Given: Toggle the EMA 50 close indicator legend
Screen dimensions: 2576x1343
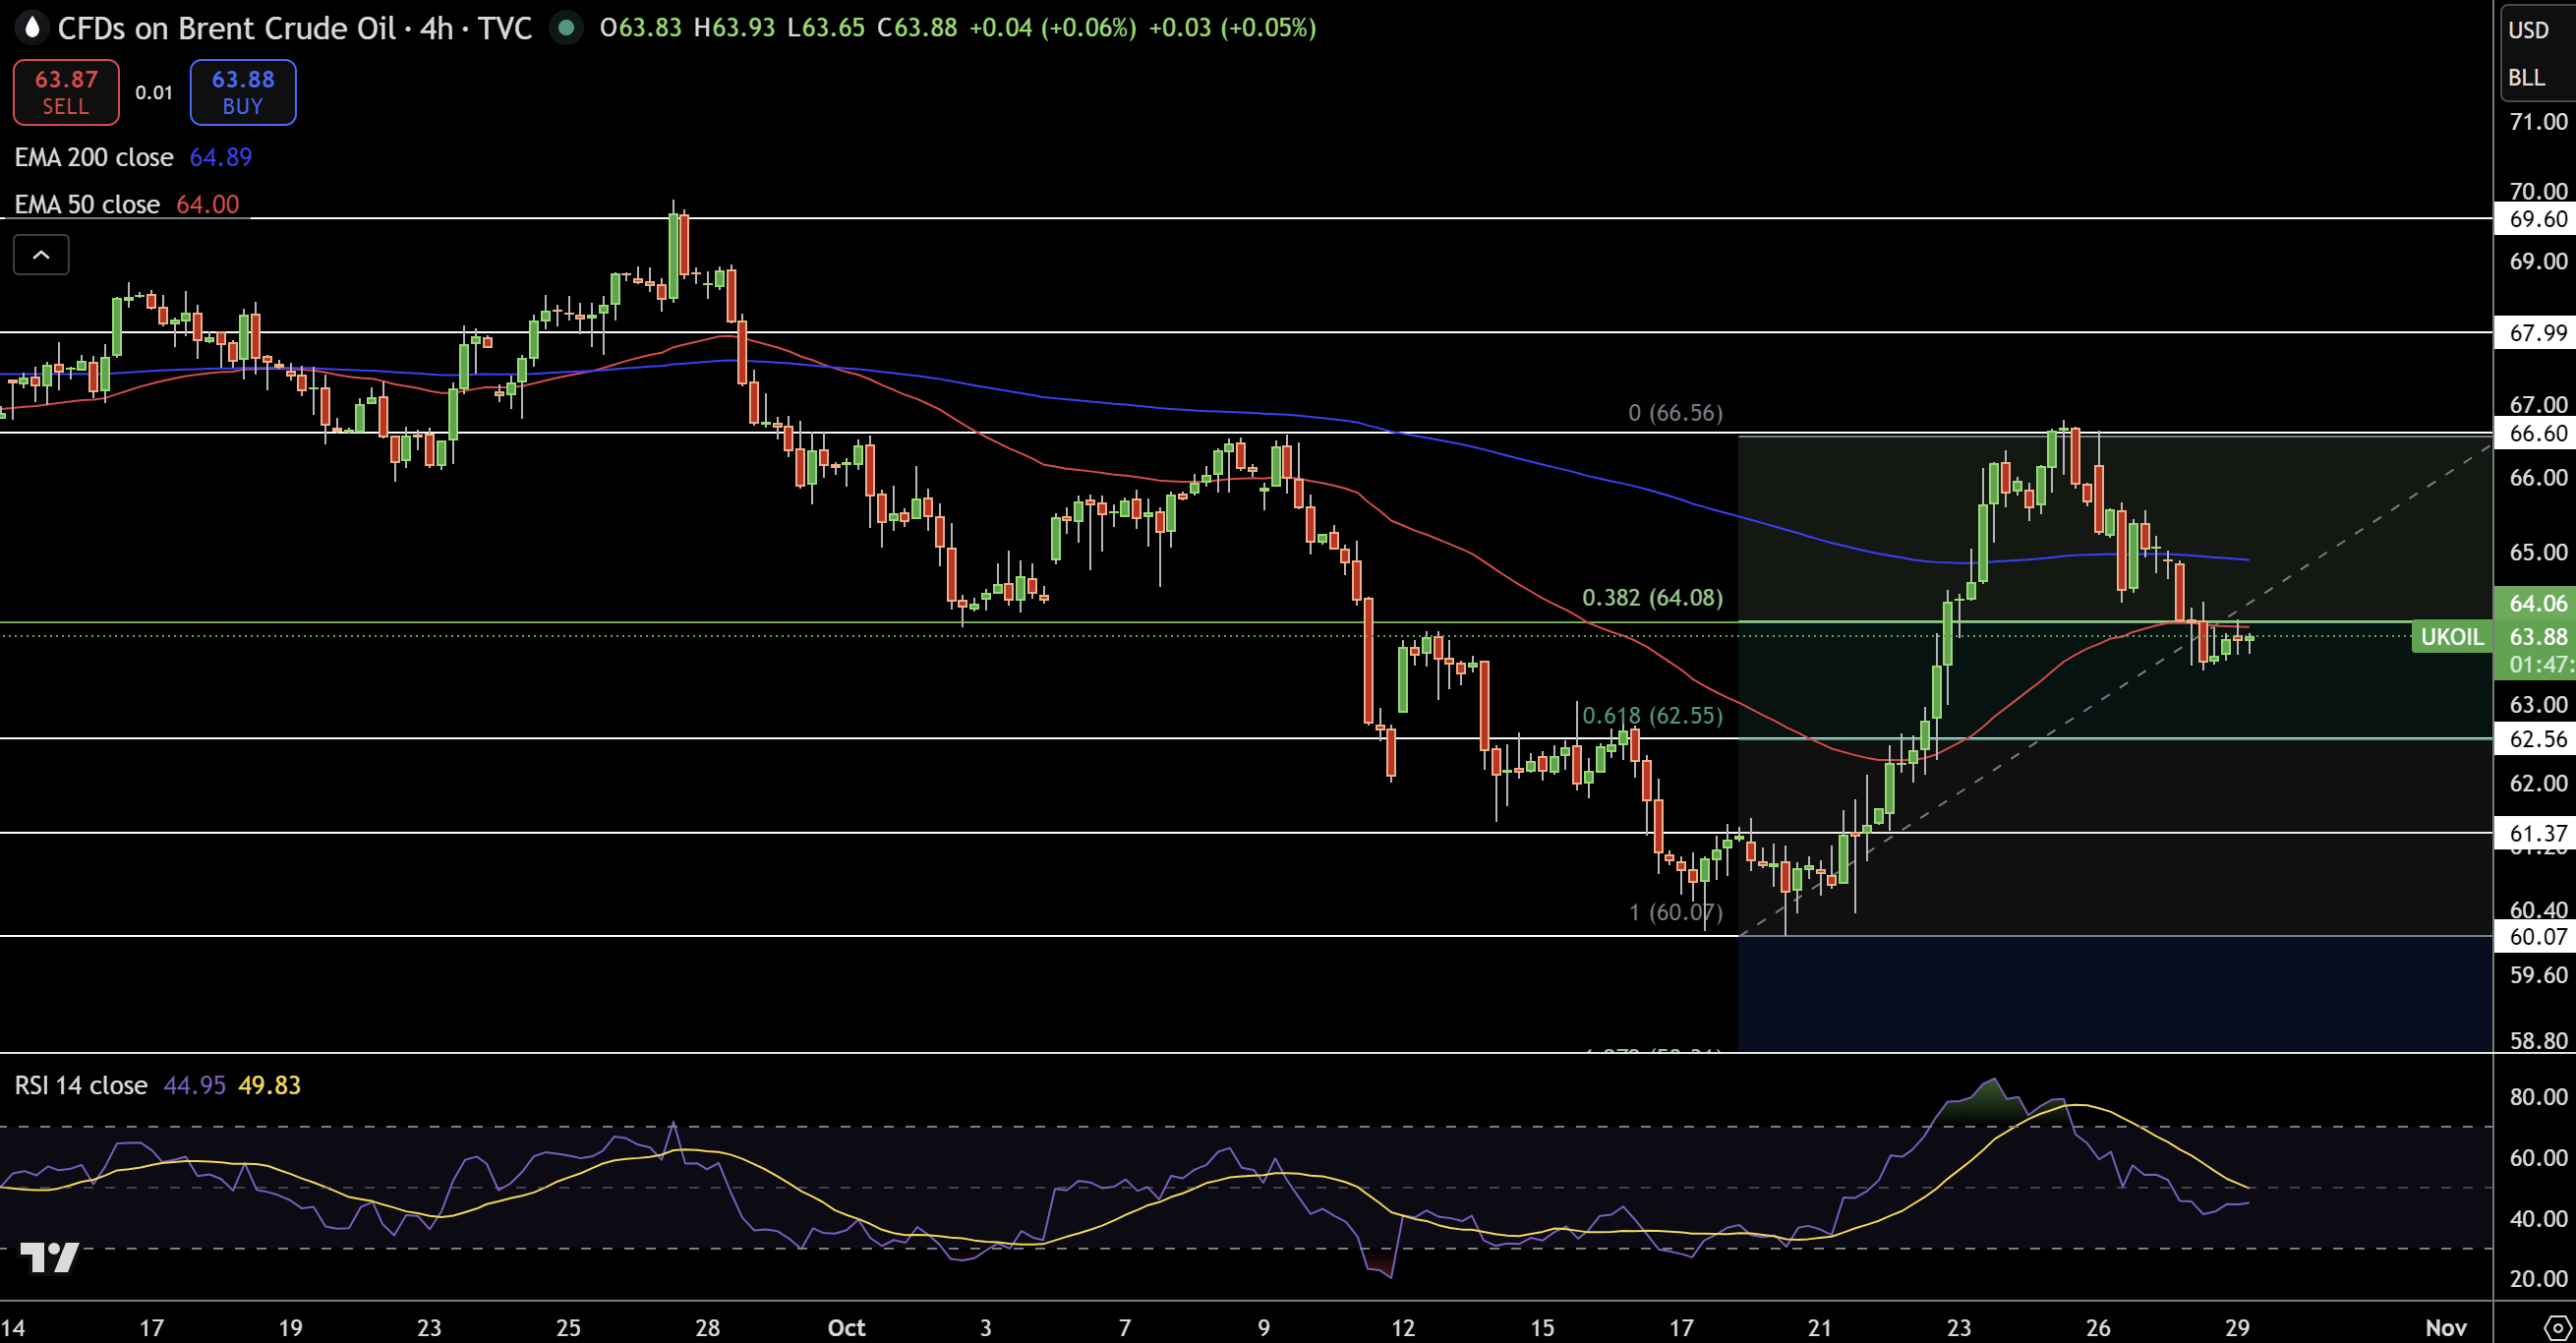Looking at the screenshot, I should click(87, 204).
